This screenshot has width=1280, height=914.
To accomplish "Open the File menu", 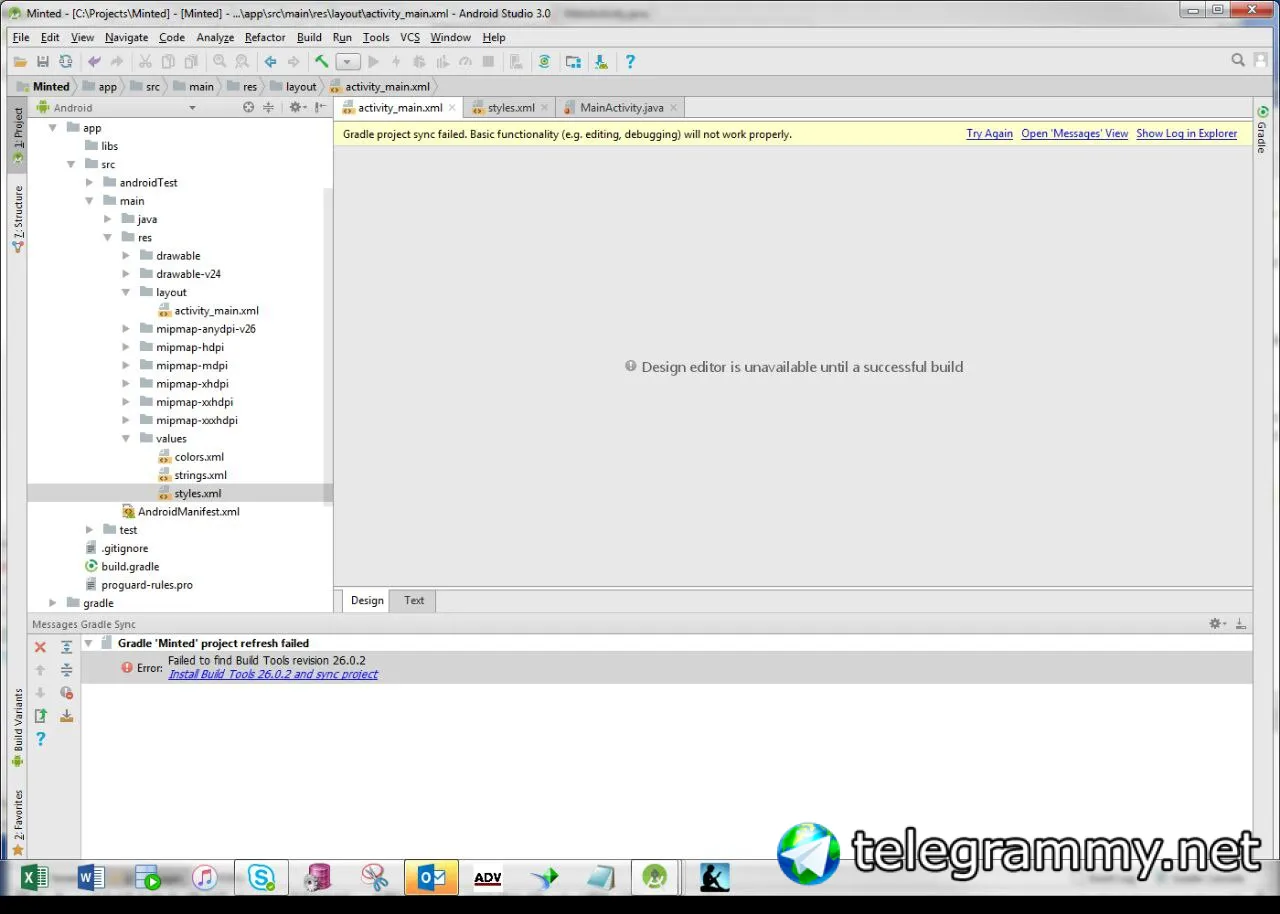I will [21, 38].
